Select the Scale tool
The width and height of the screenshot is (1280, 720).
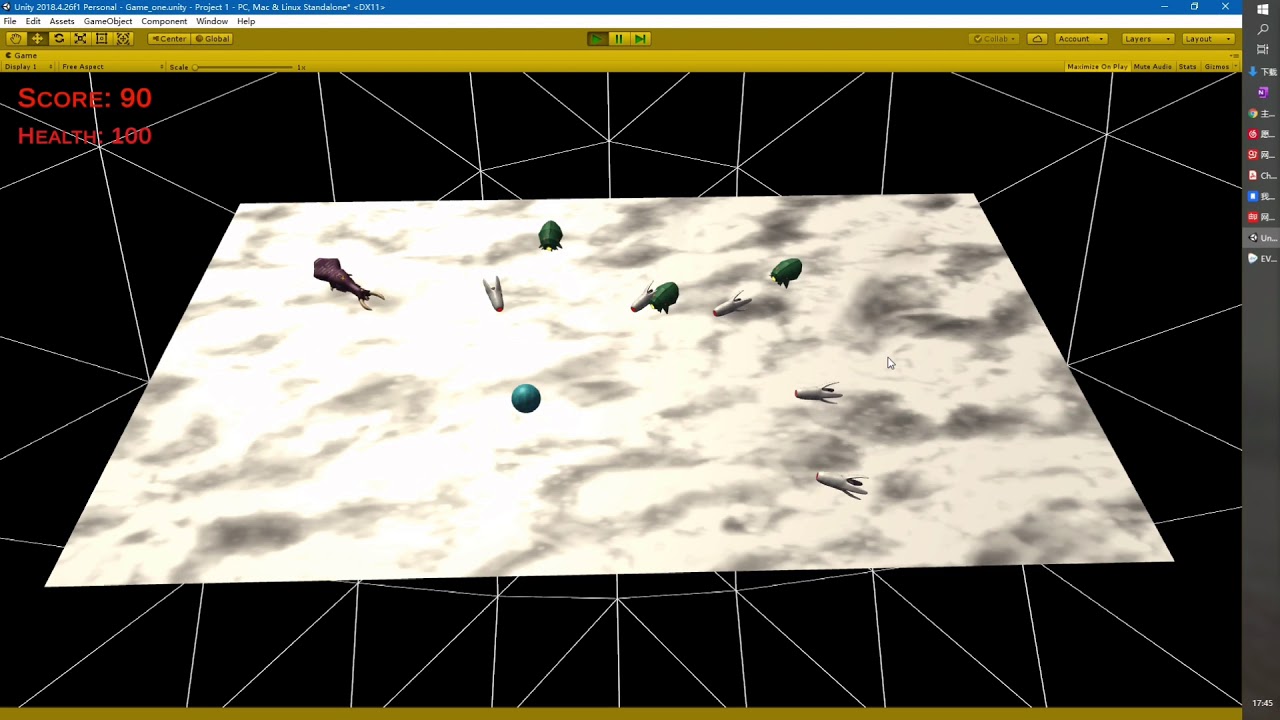point(80,38)
